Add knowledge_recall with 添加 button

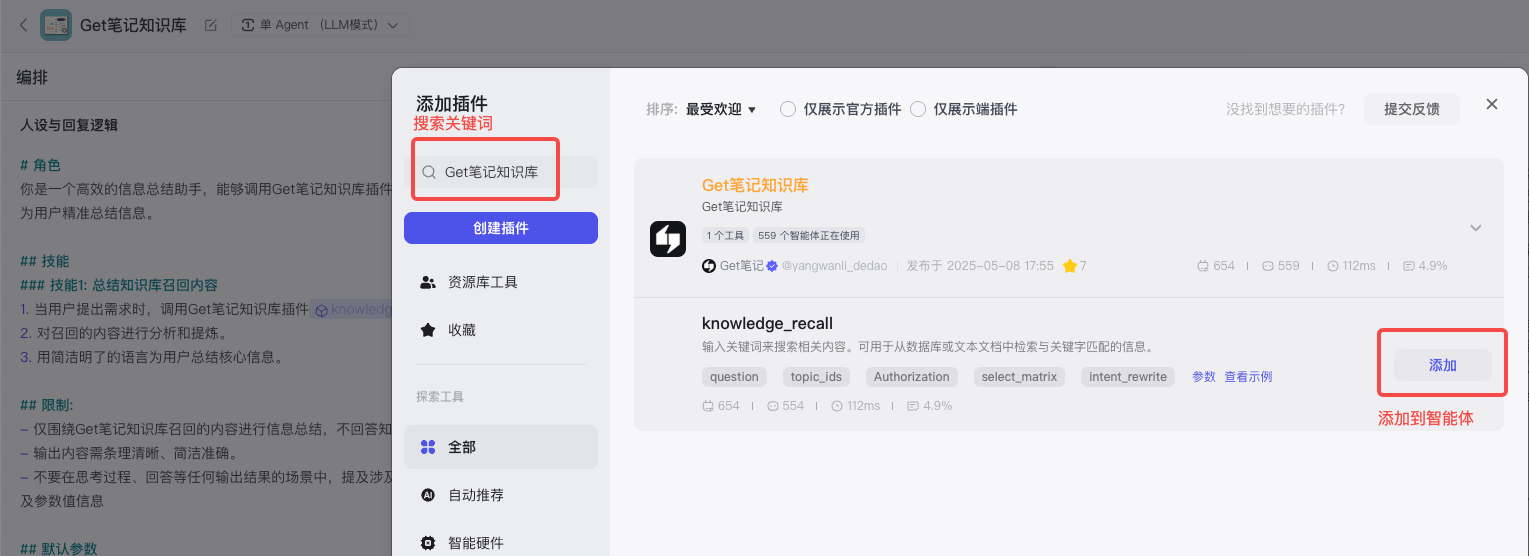1443,365
